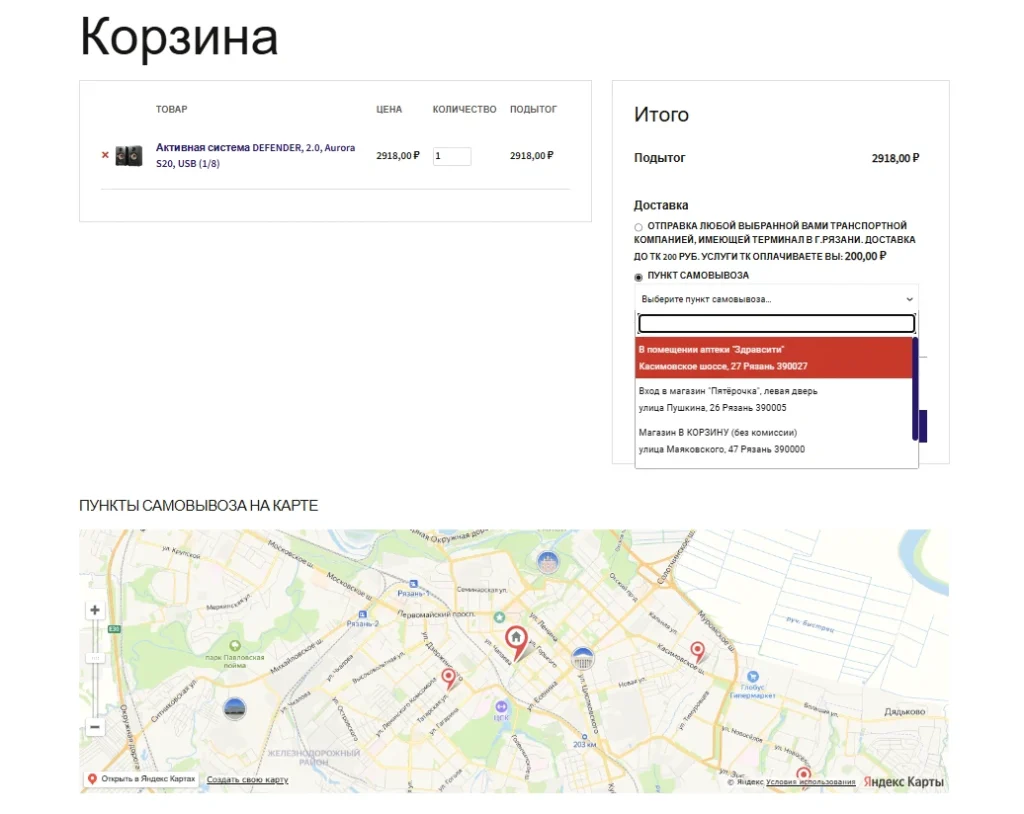The width and height of the screenshot is (1024, 814).
Task: Open the map in Яндекс Картах
Action: pyautogui.click(x=142, y=779)
